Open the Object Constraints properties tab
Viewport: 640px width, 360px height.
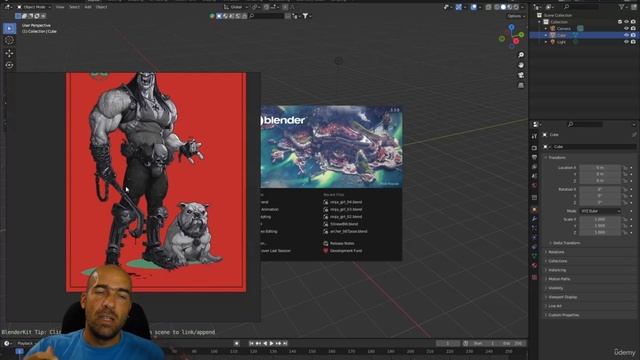pos(534,247)
